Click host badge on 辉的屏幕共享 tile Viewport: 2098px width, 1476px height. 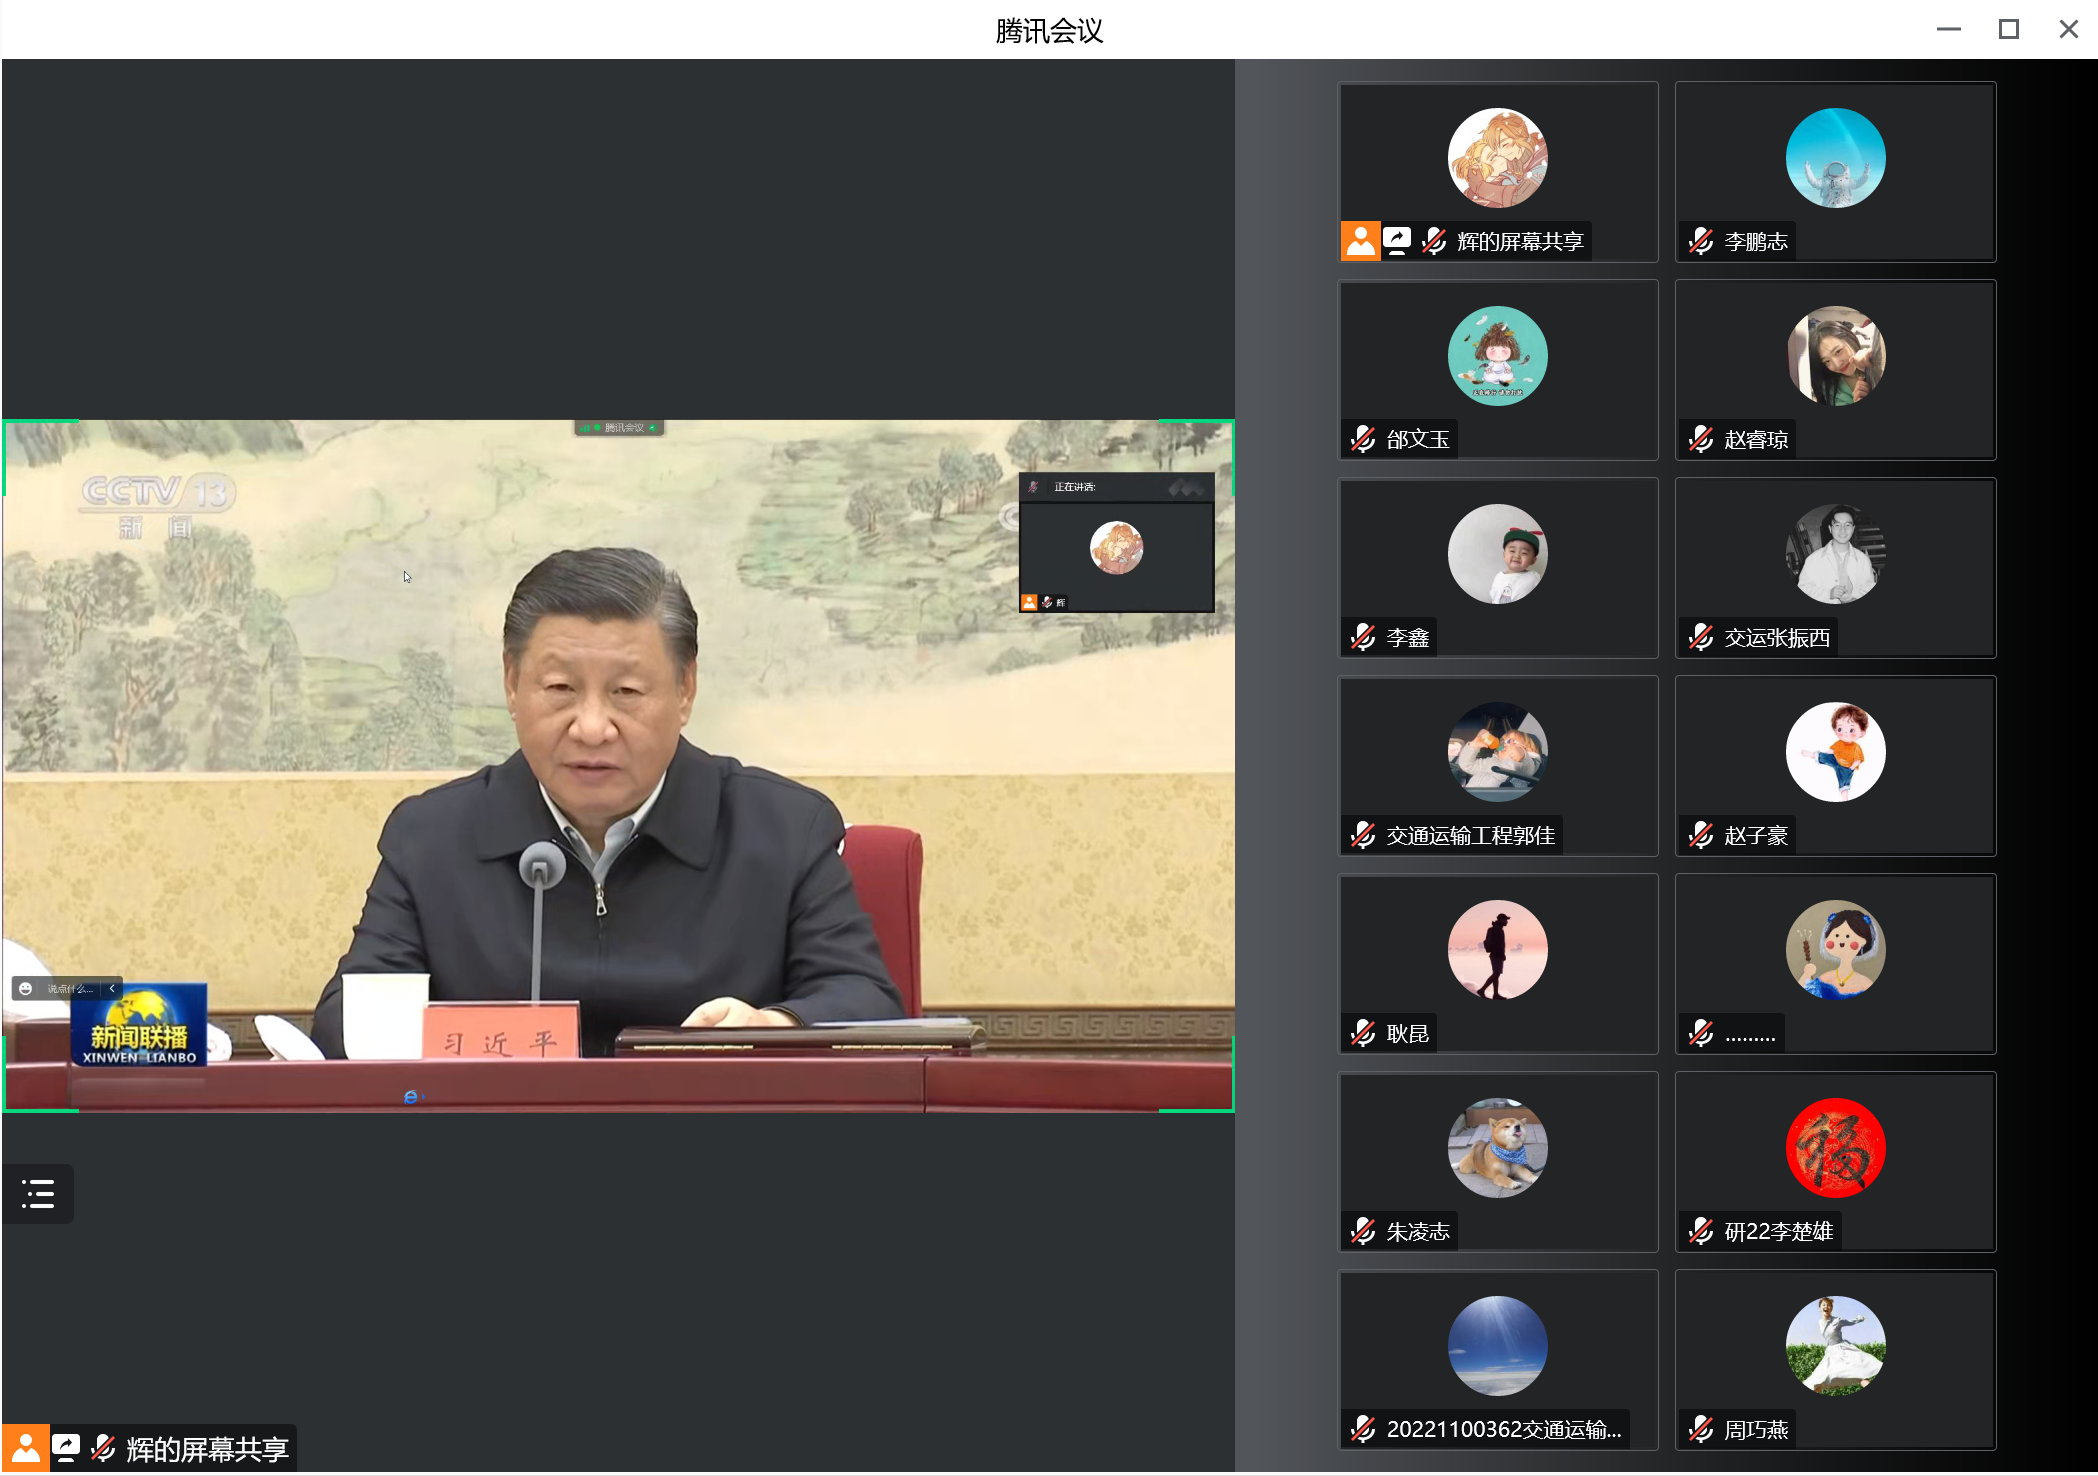click(x=1360, y=241)
